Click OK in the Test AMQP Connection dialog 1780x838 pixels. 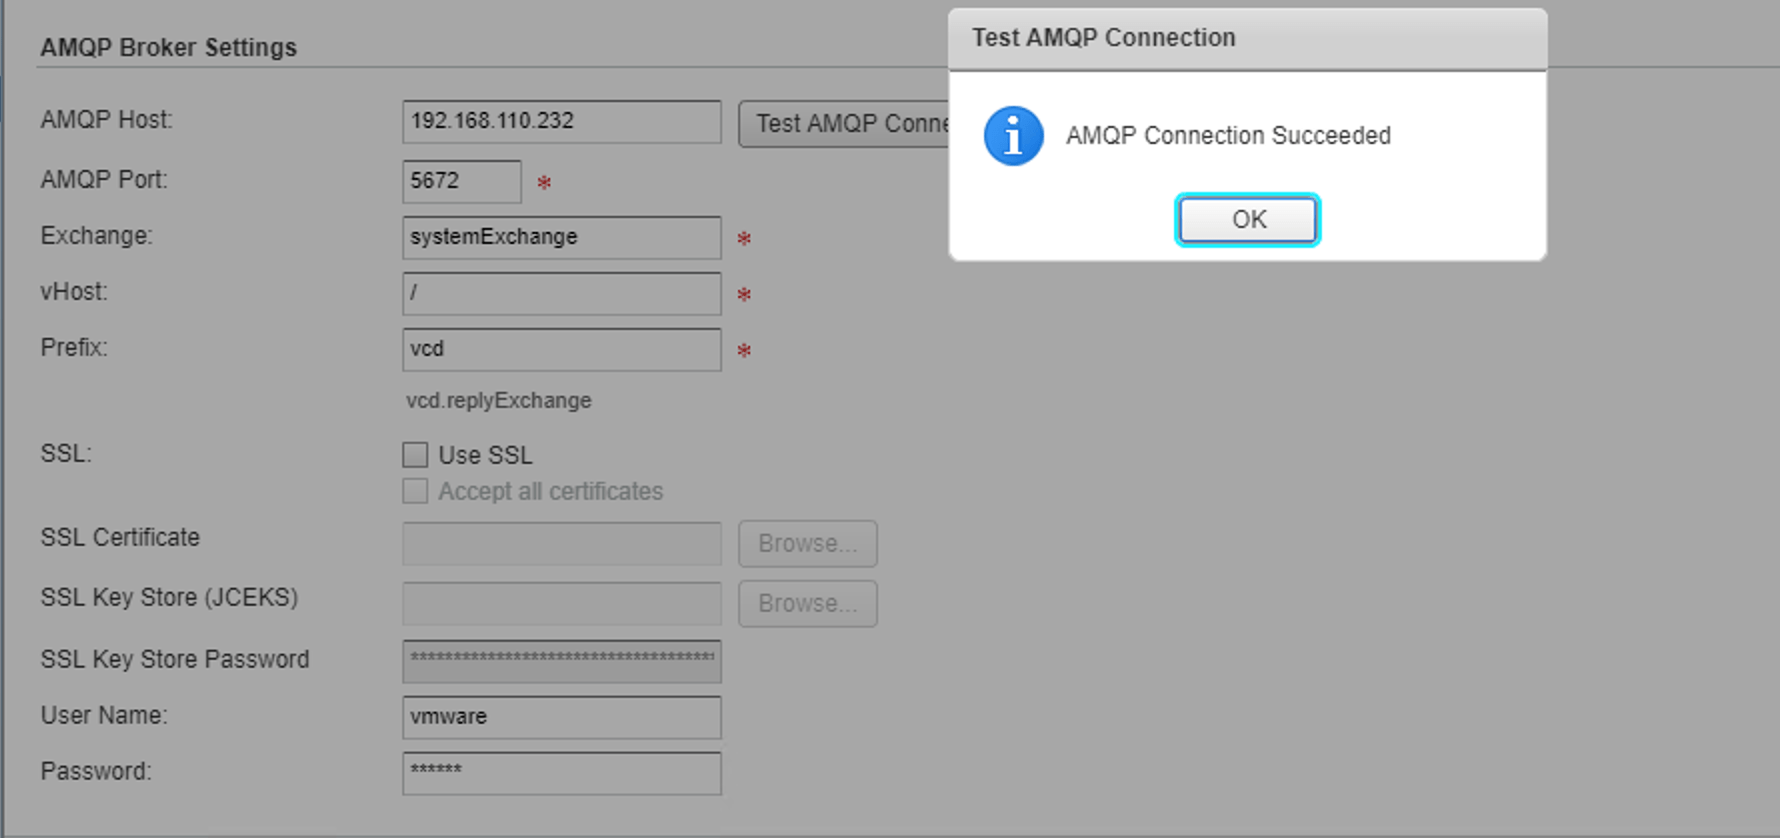pos(1247,220)
